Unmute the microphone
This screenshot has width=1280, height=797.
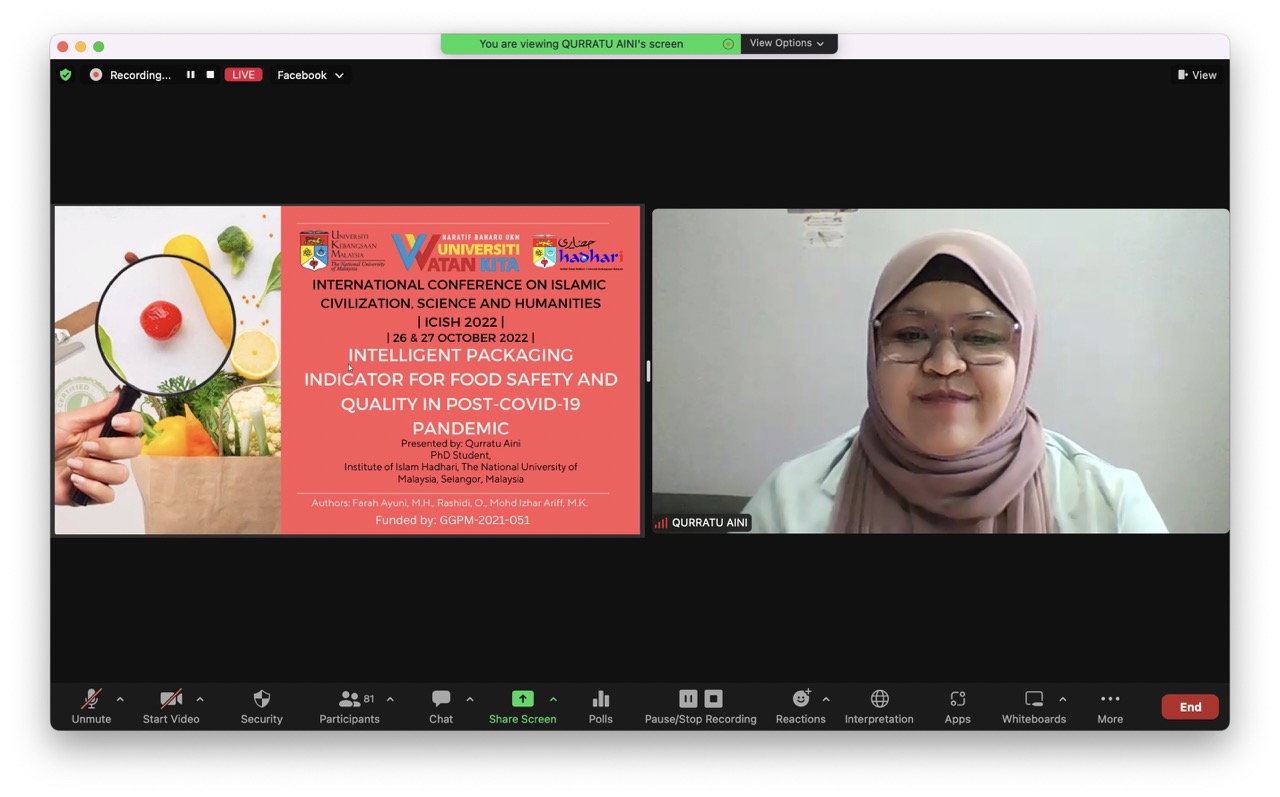pos(91,706)
